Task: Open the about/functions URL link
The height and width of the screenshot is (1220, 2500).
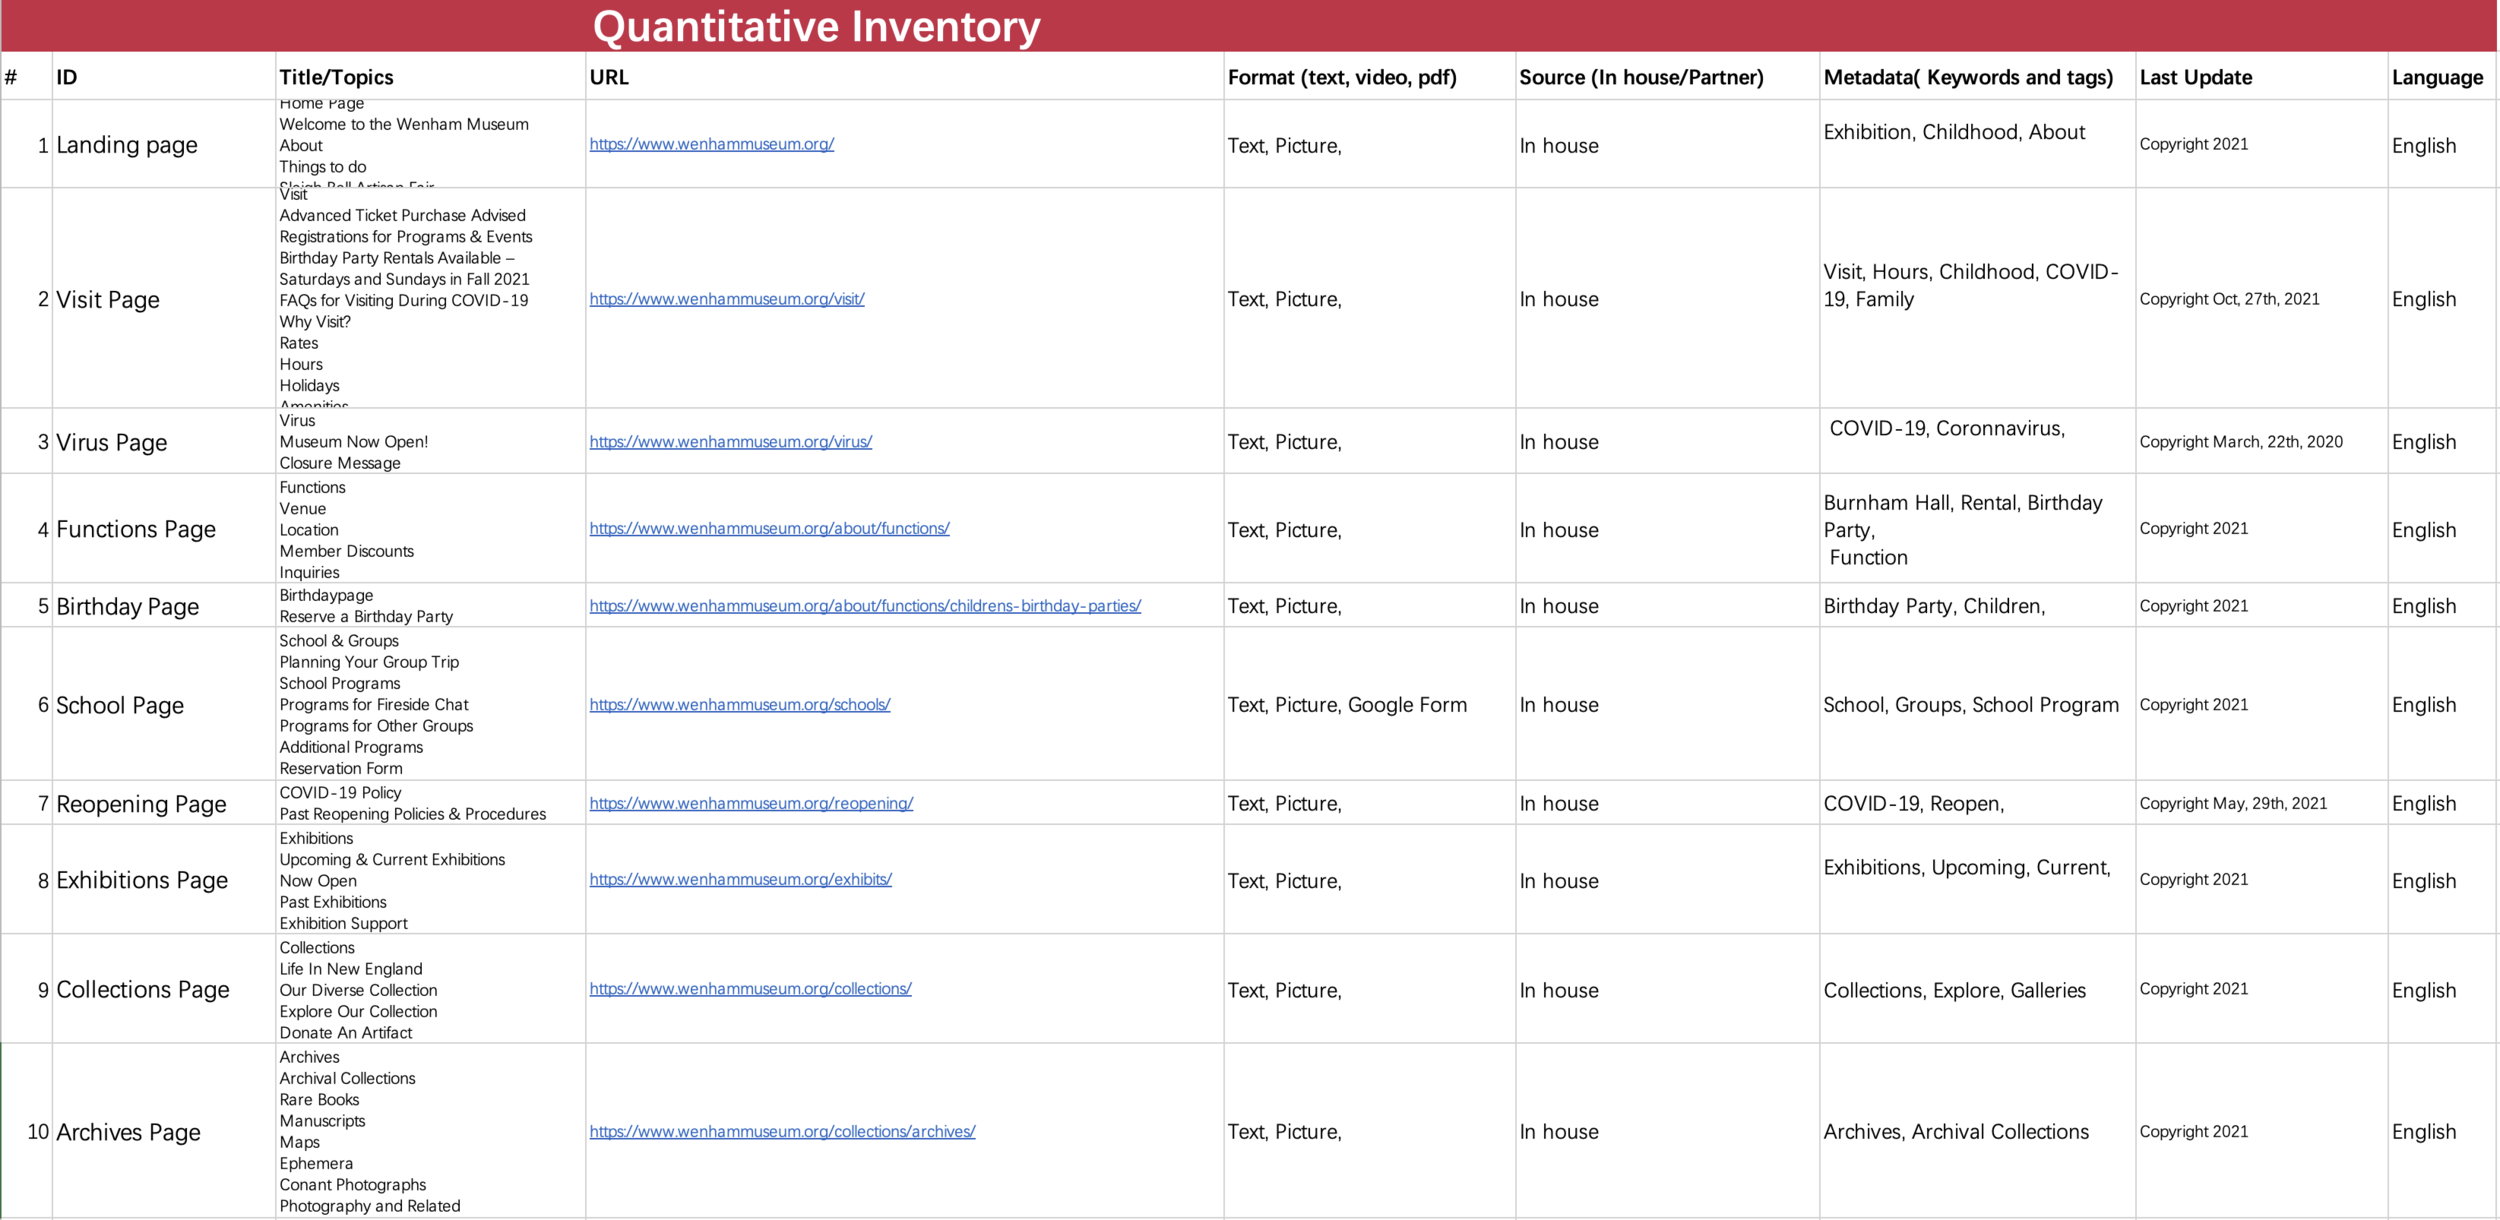Action: (769, 528)
